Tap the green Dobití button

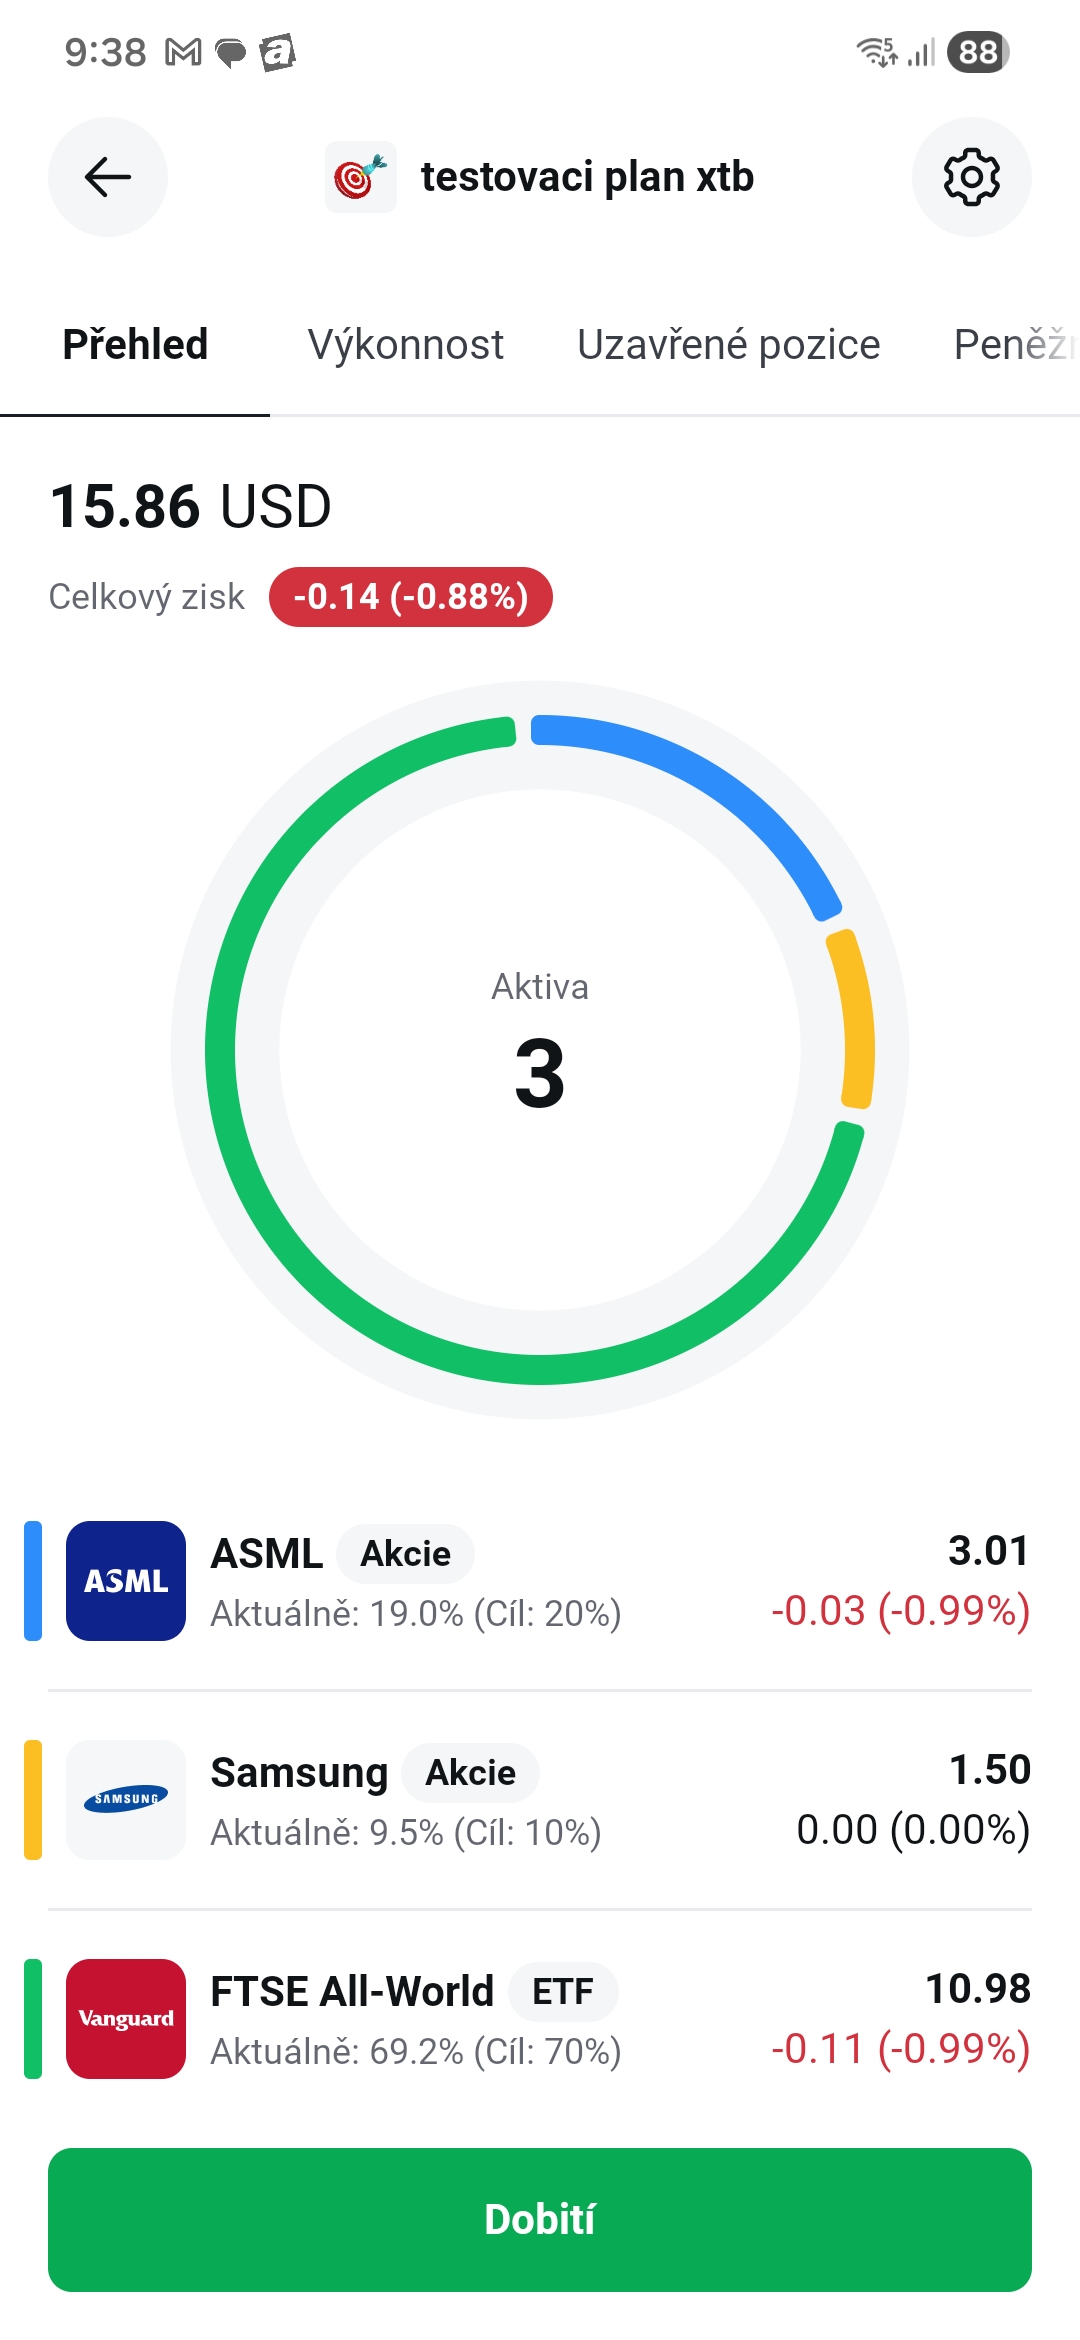[x=540, y=2220]
